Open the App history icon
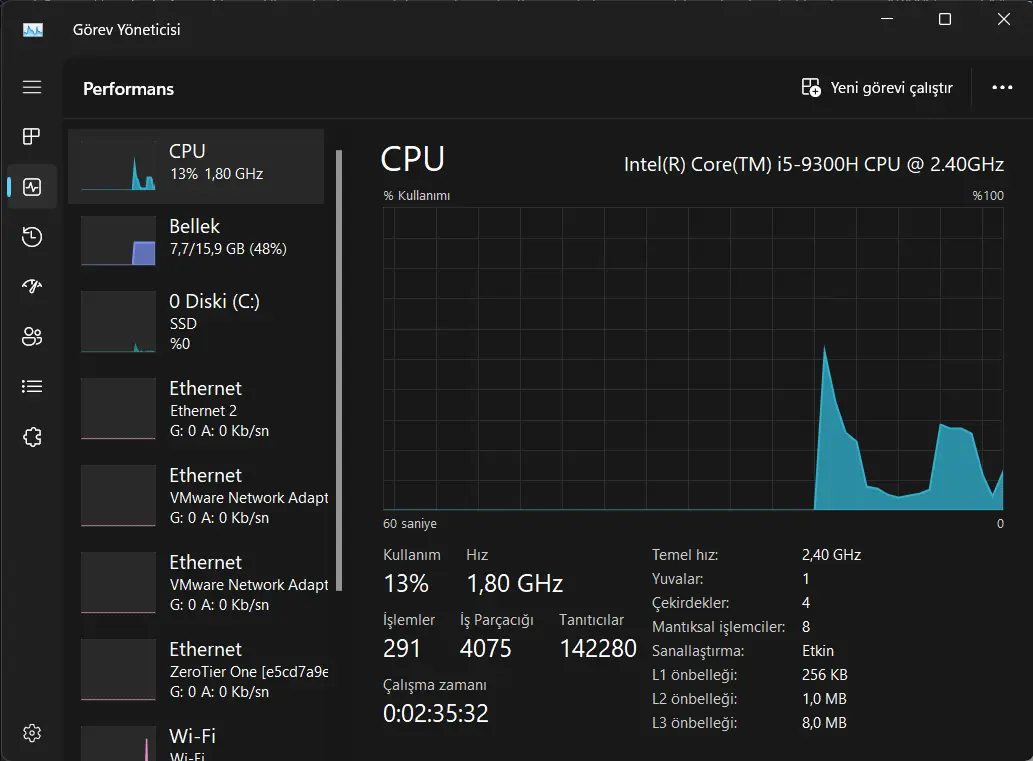This screenshot has width=1033, height=761. tap(32, 237)
